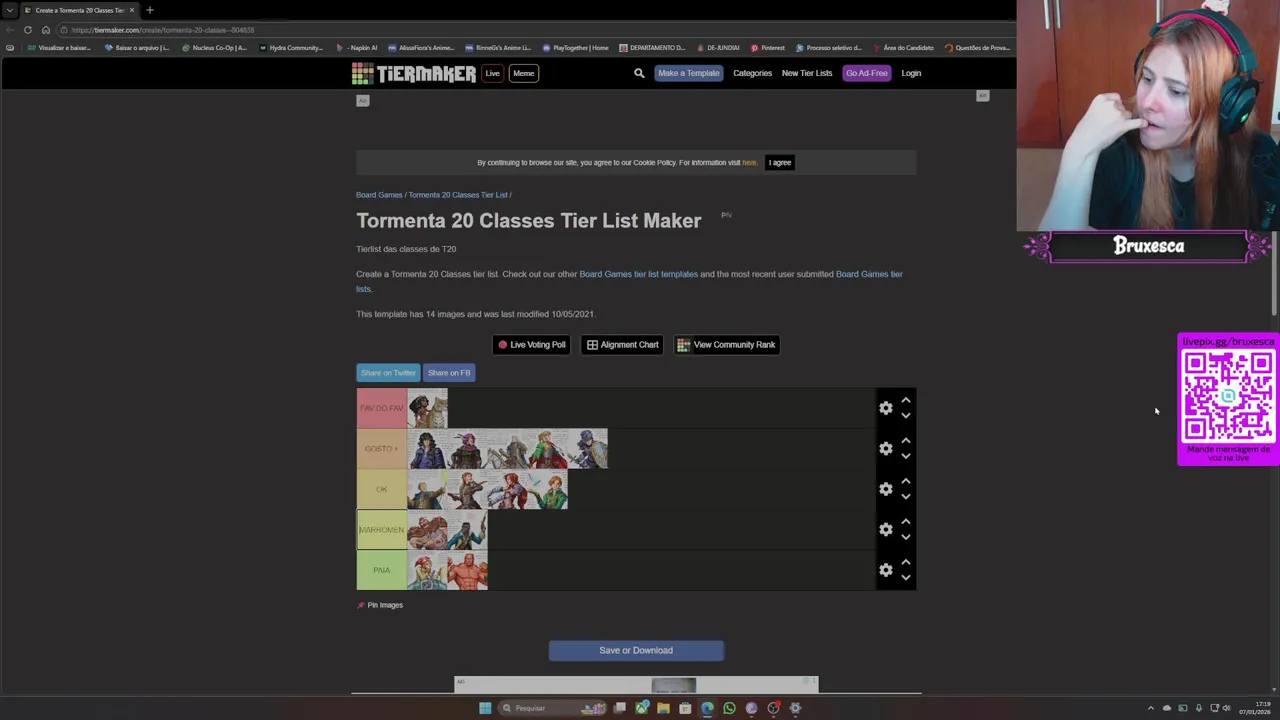Open Microsoft Edge from the taskbar
The image size is (1280, 720).
click(x=707, y=708)
